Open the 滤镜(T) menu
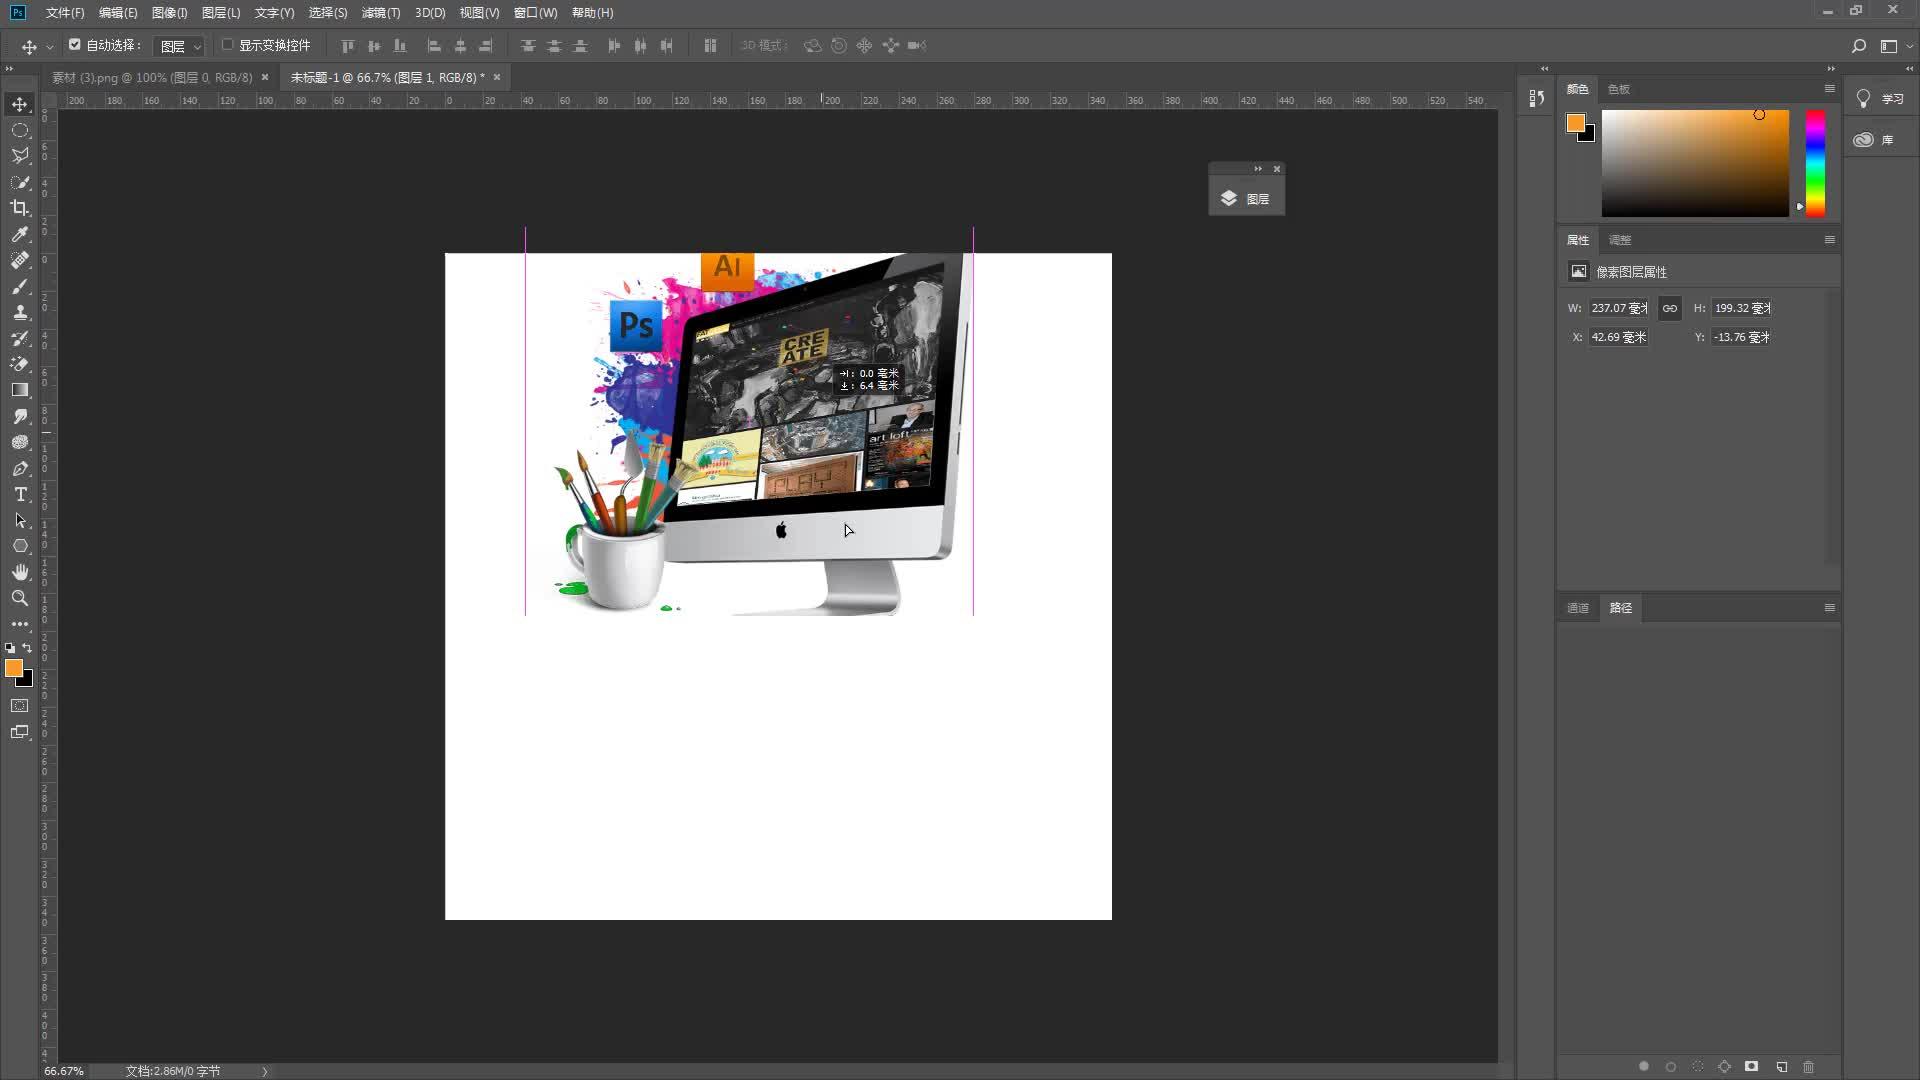This screenshot has height=1080, width=1920. (380, 13)
